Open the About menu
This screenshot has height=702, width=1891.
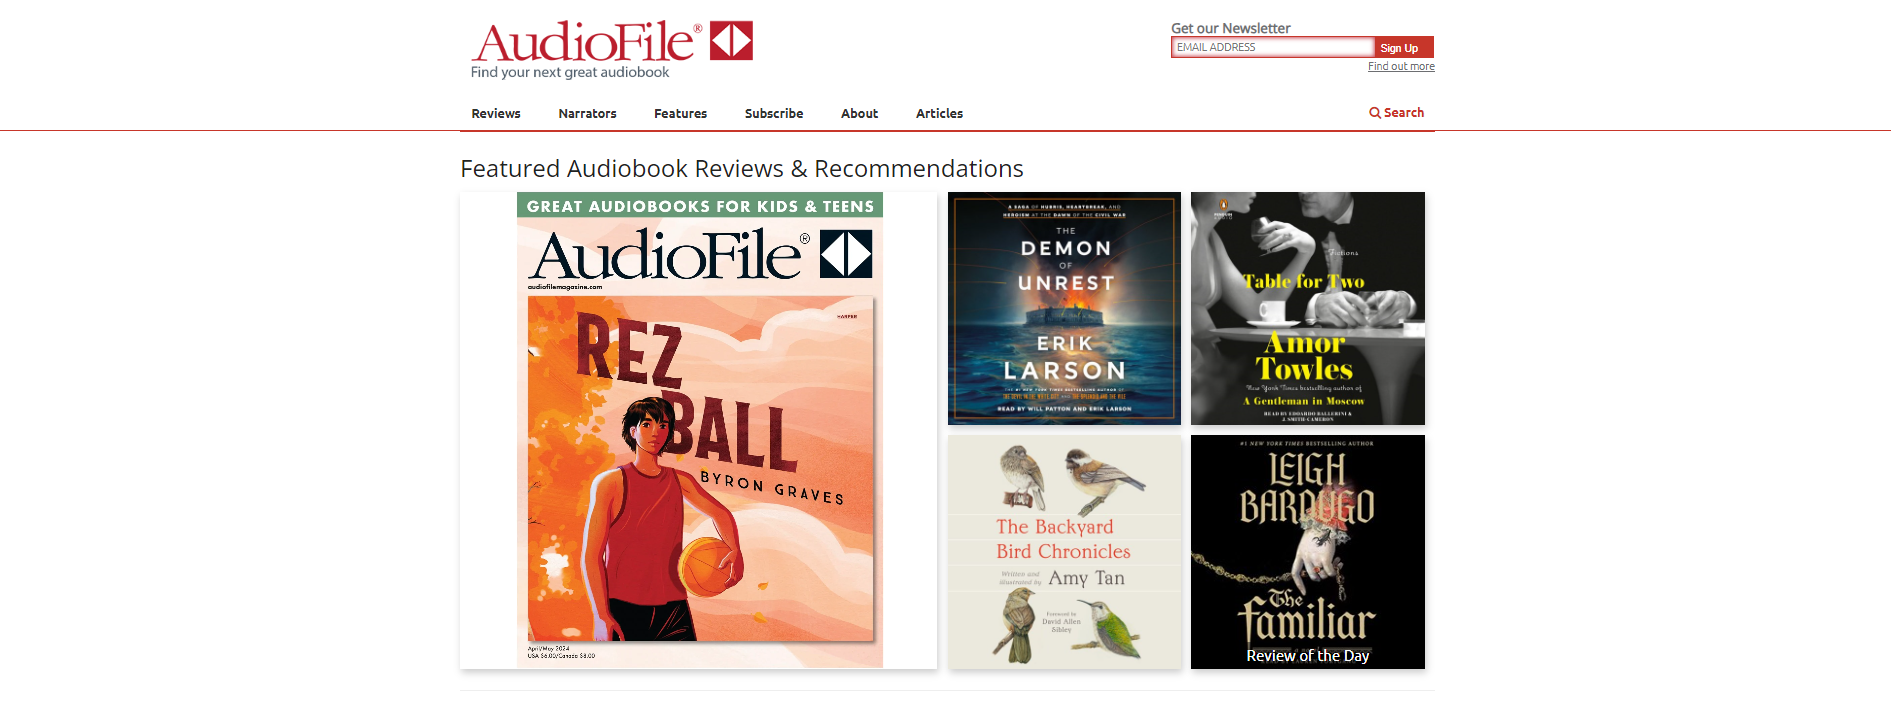click(x=859, y=113)
